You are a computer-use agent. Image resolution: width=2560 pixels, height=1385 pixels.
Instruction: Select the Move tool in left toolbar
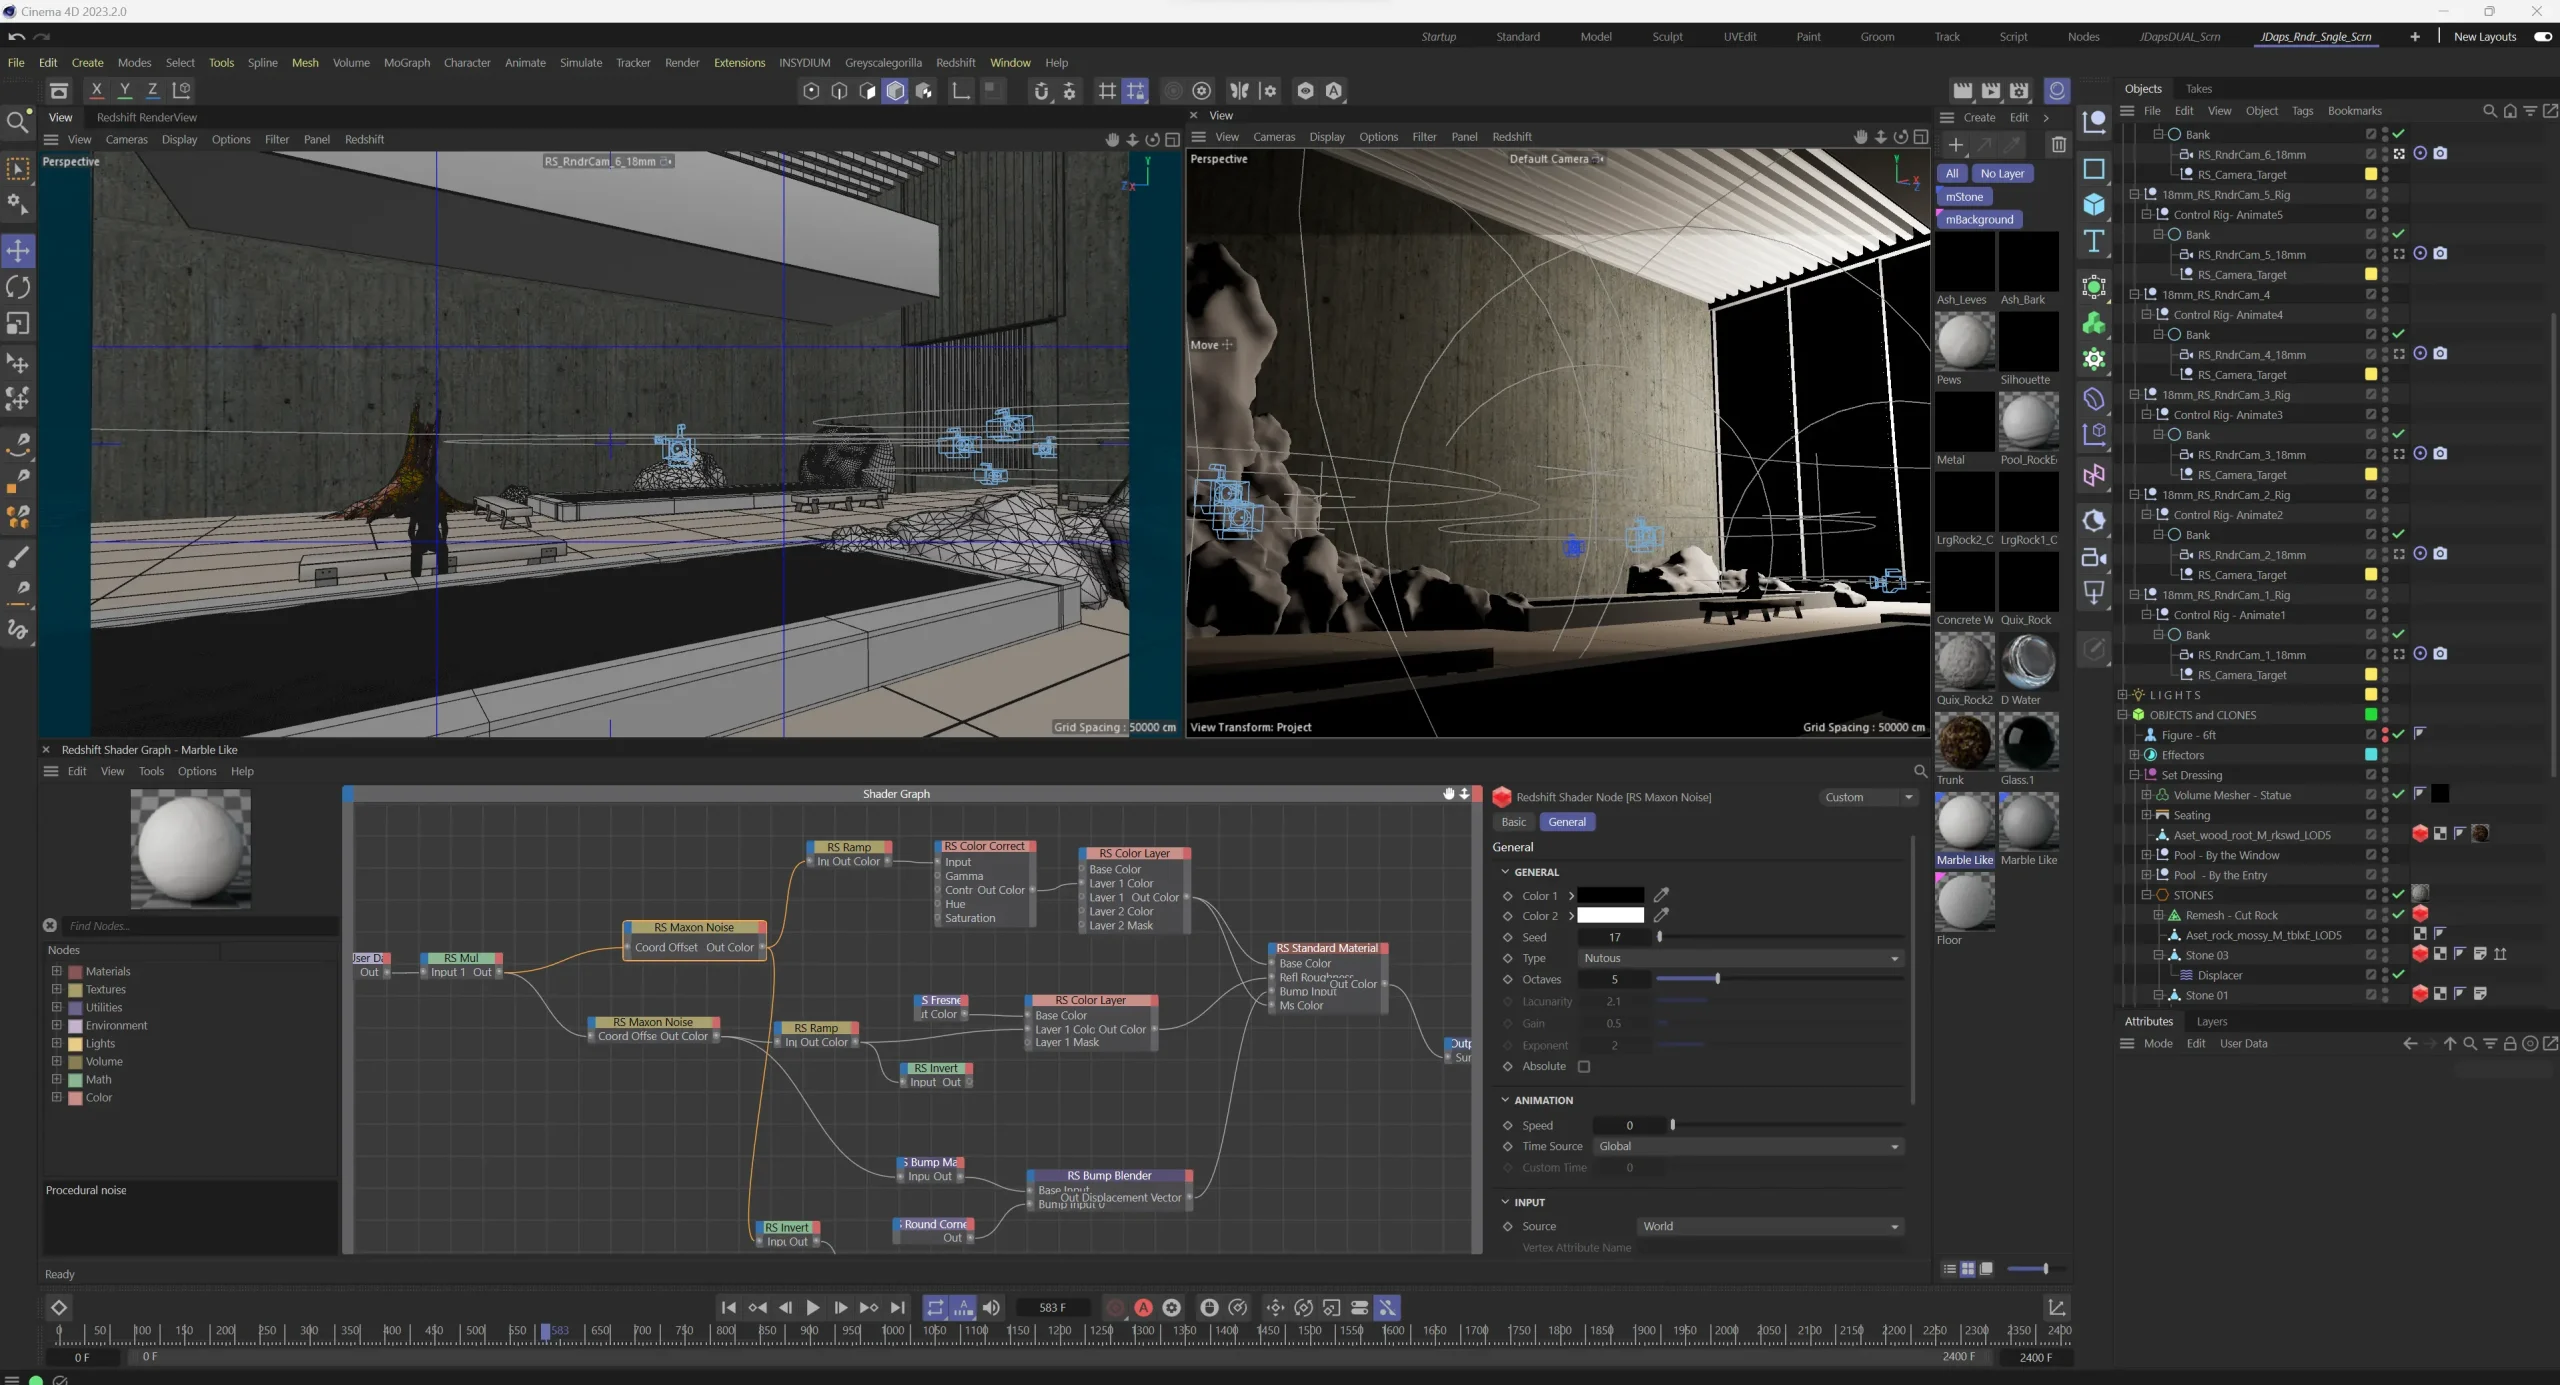[x=18, y=251]
